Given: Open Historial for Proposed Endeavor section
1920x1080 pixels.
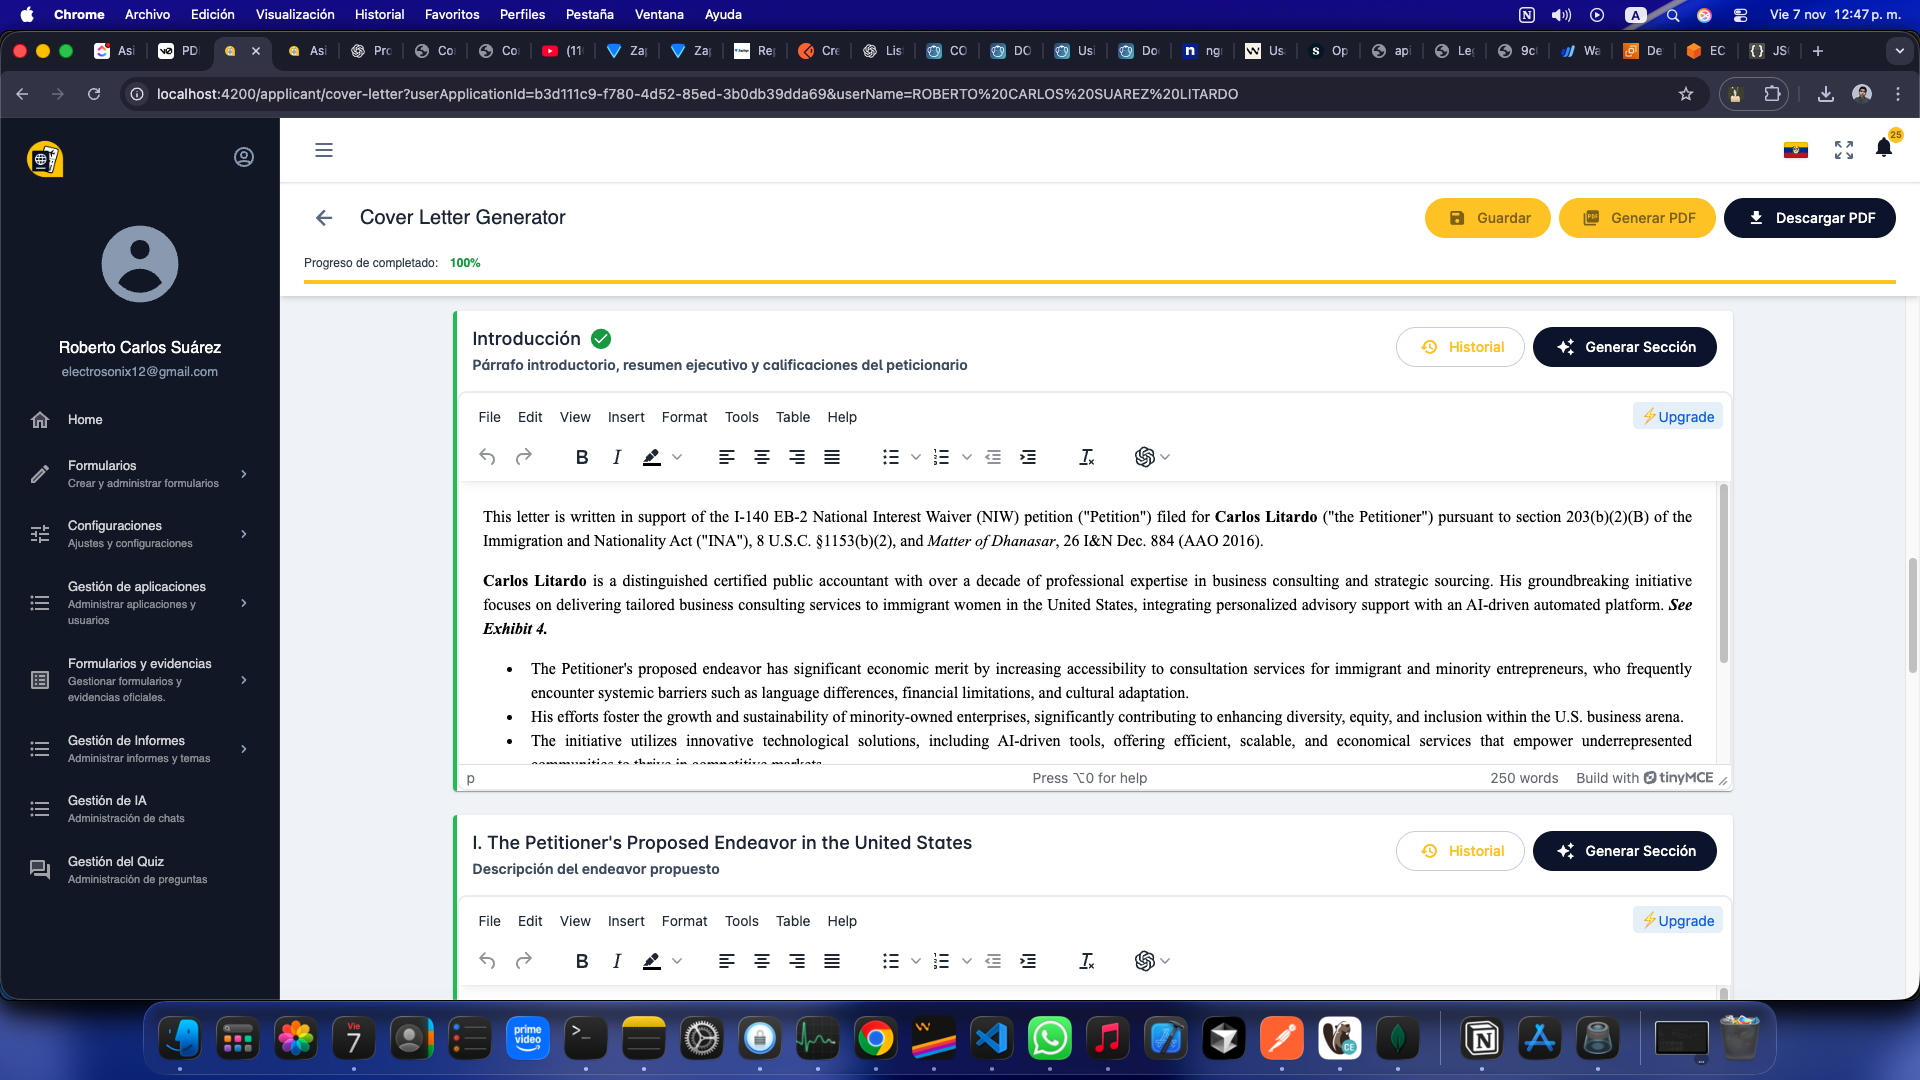Looking at the screenshot, I should (x=1460, y=851).
